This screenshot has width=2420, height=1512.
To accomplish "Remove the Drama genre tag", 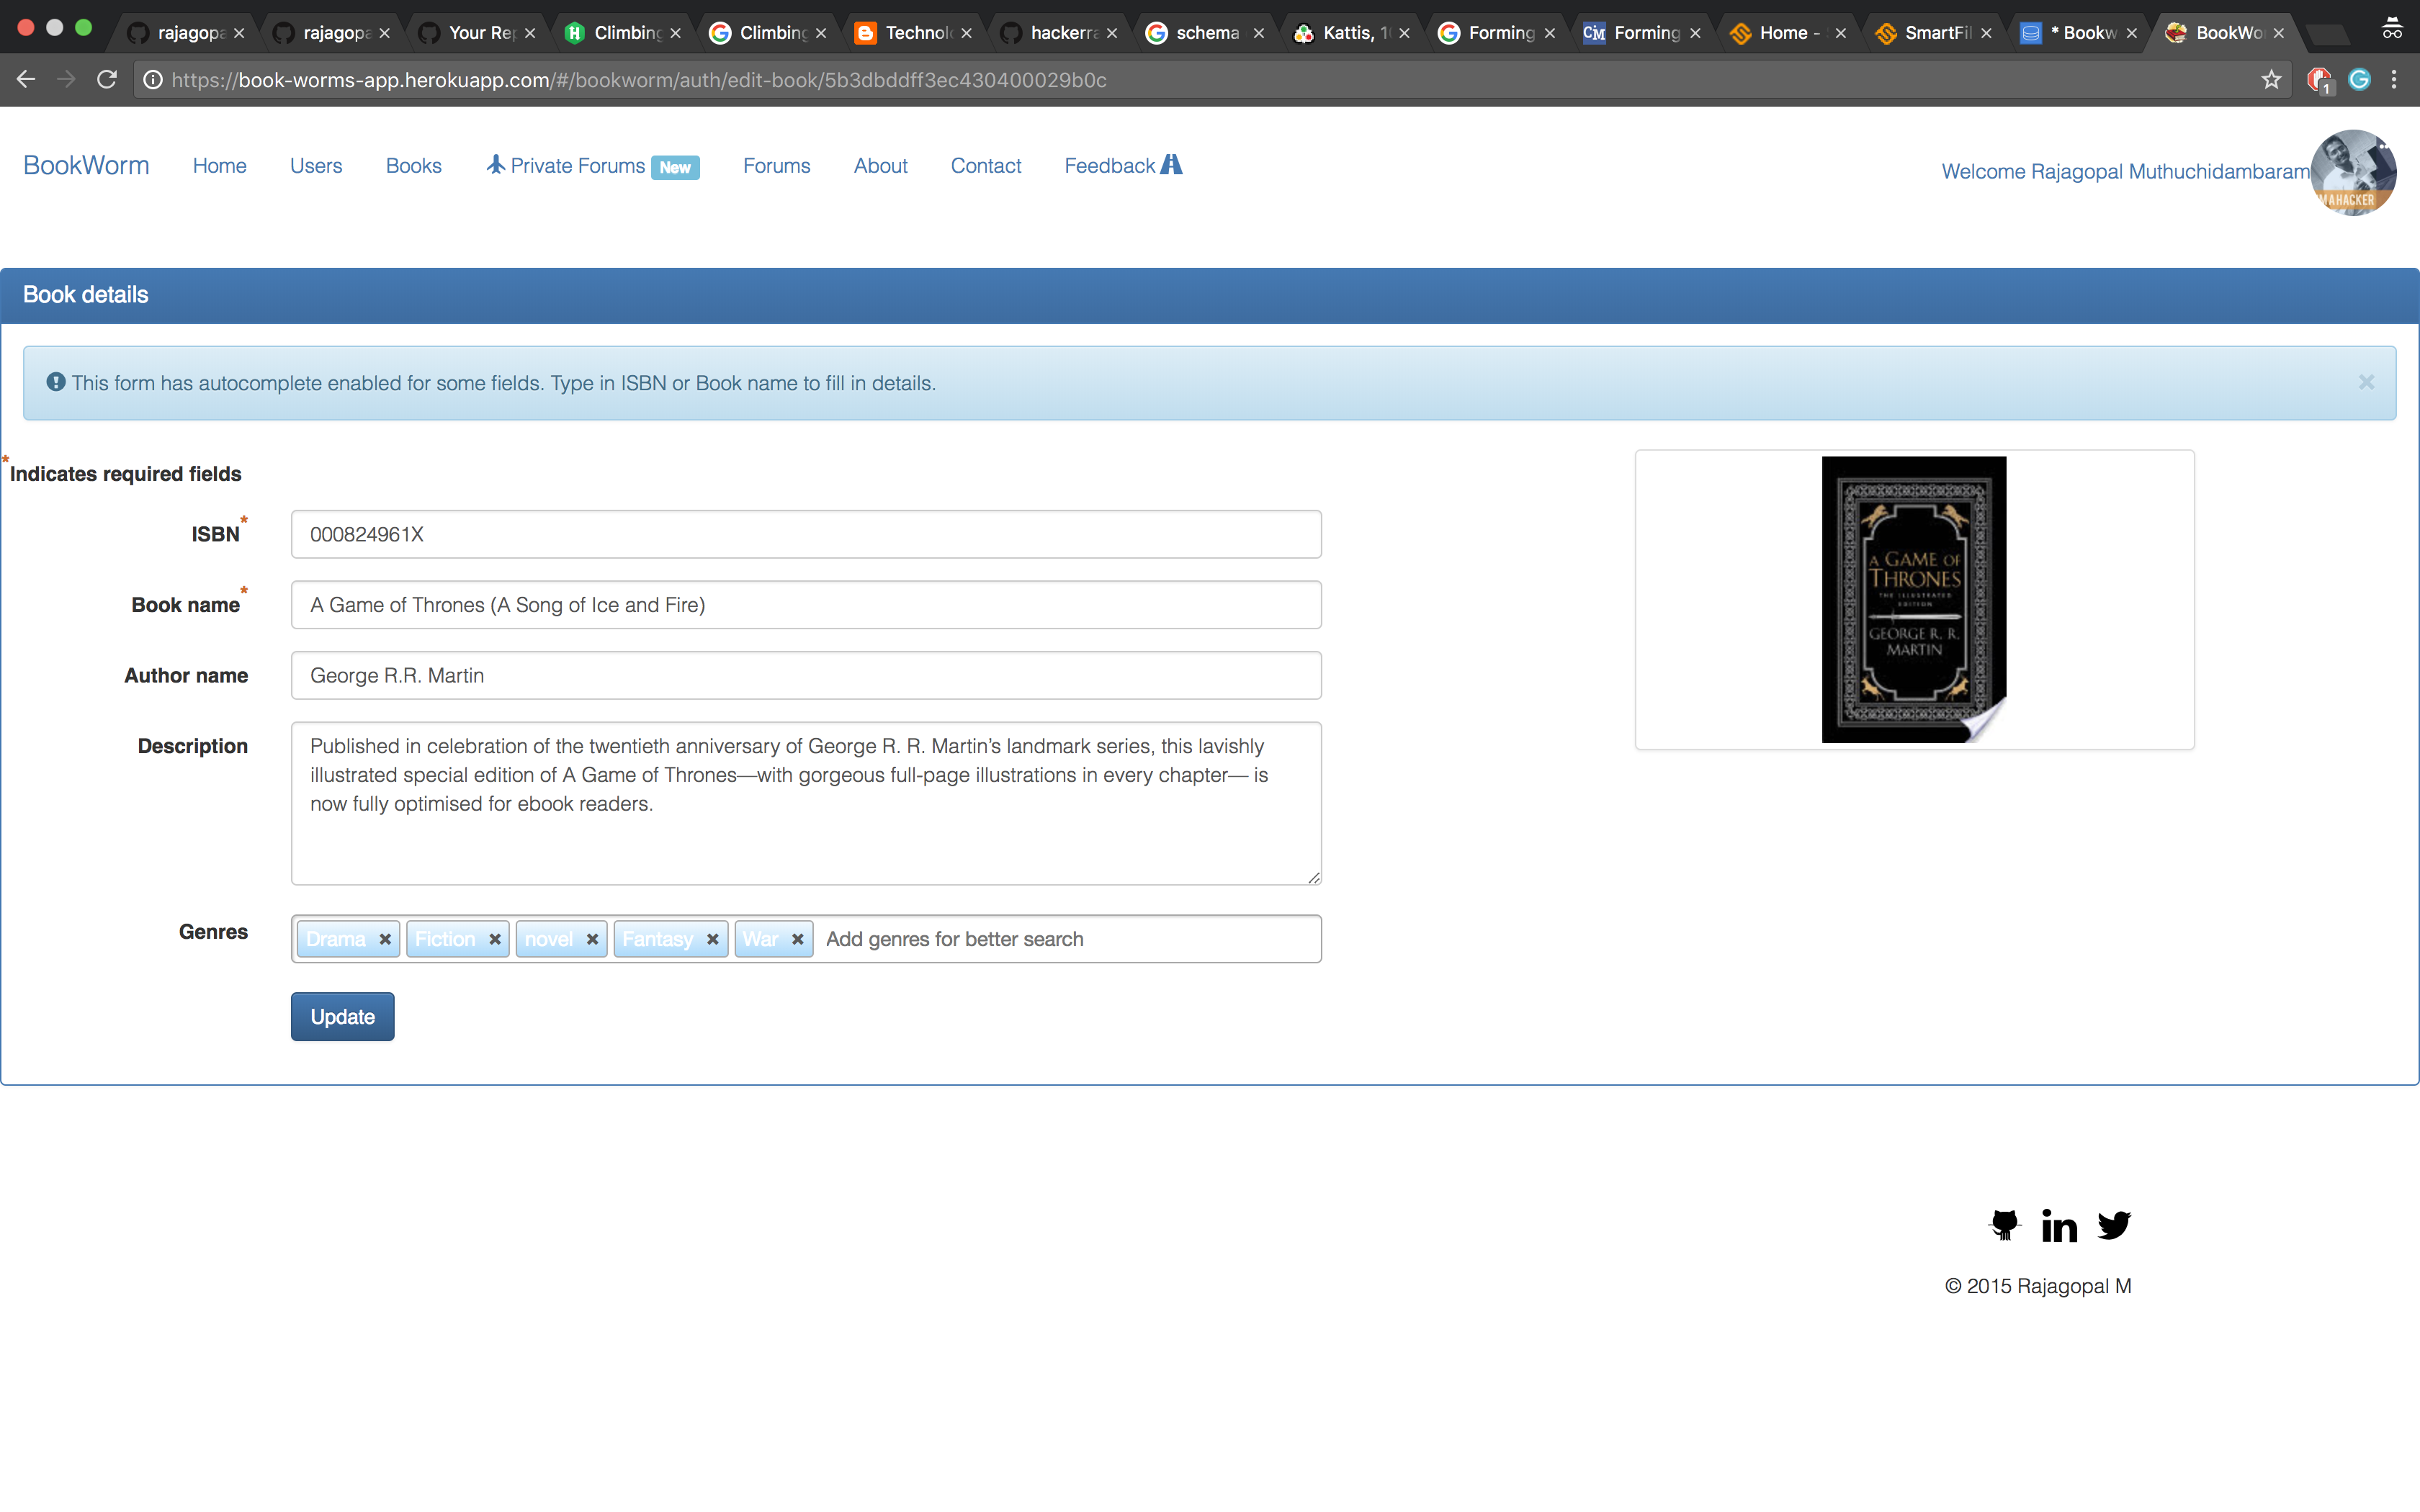I will click(385, 939).
